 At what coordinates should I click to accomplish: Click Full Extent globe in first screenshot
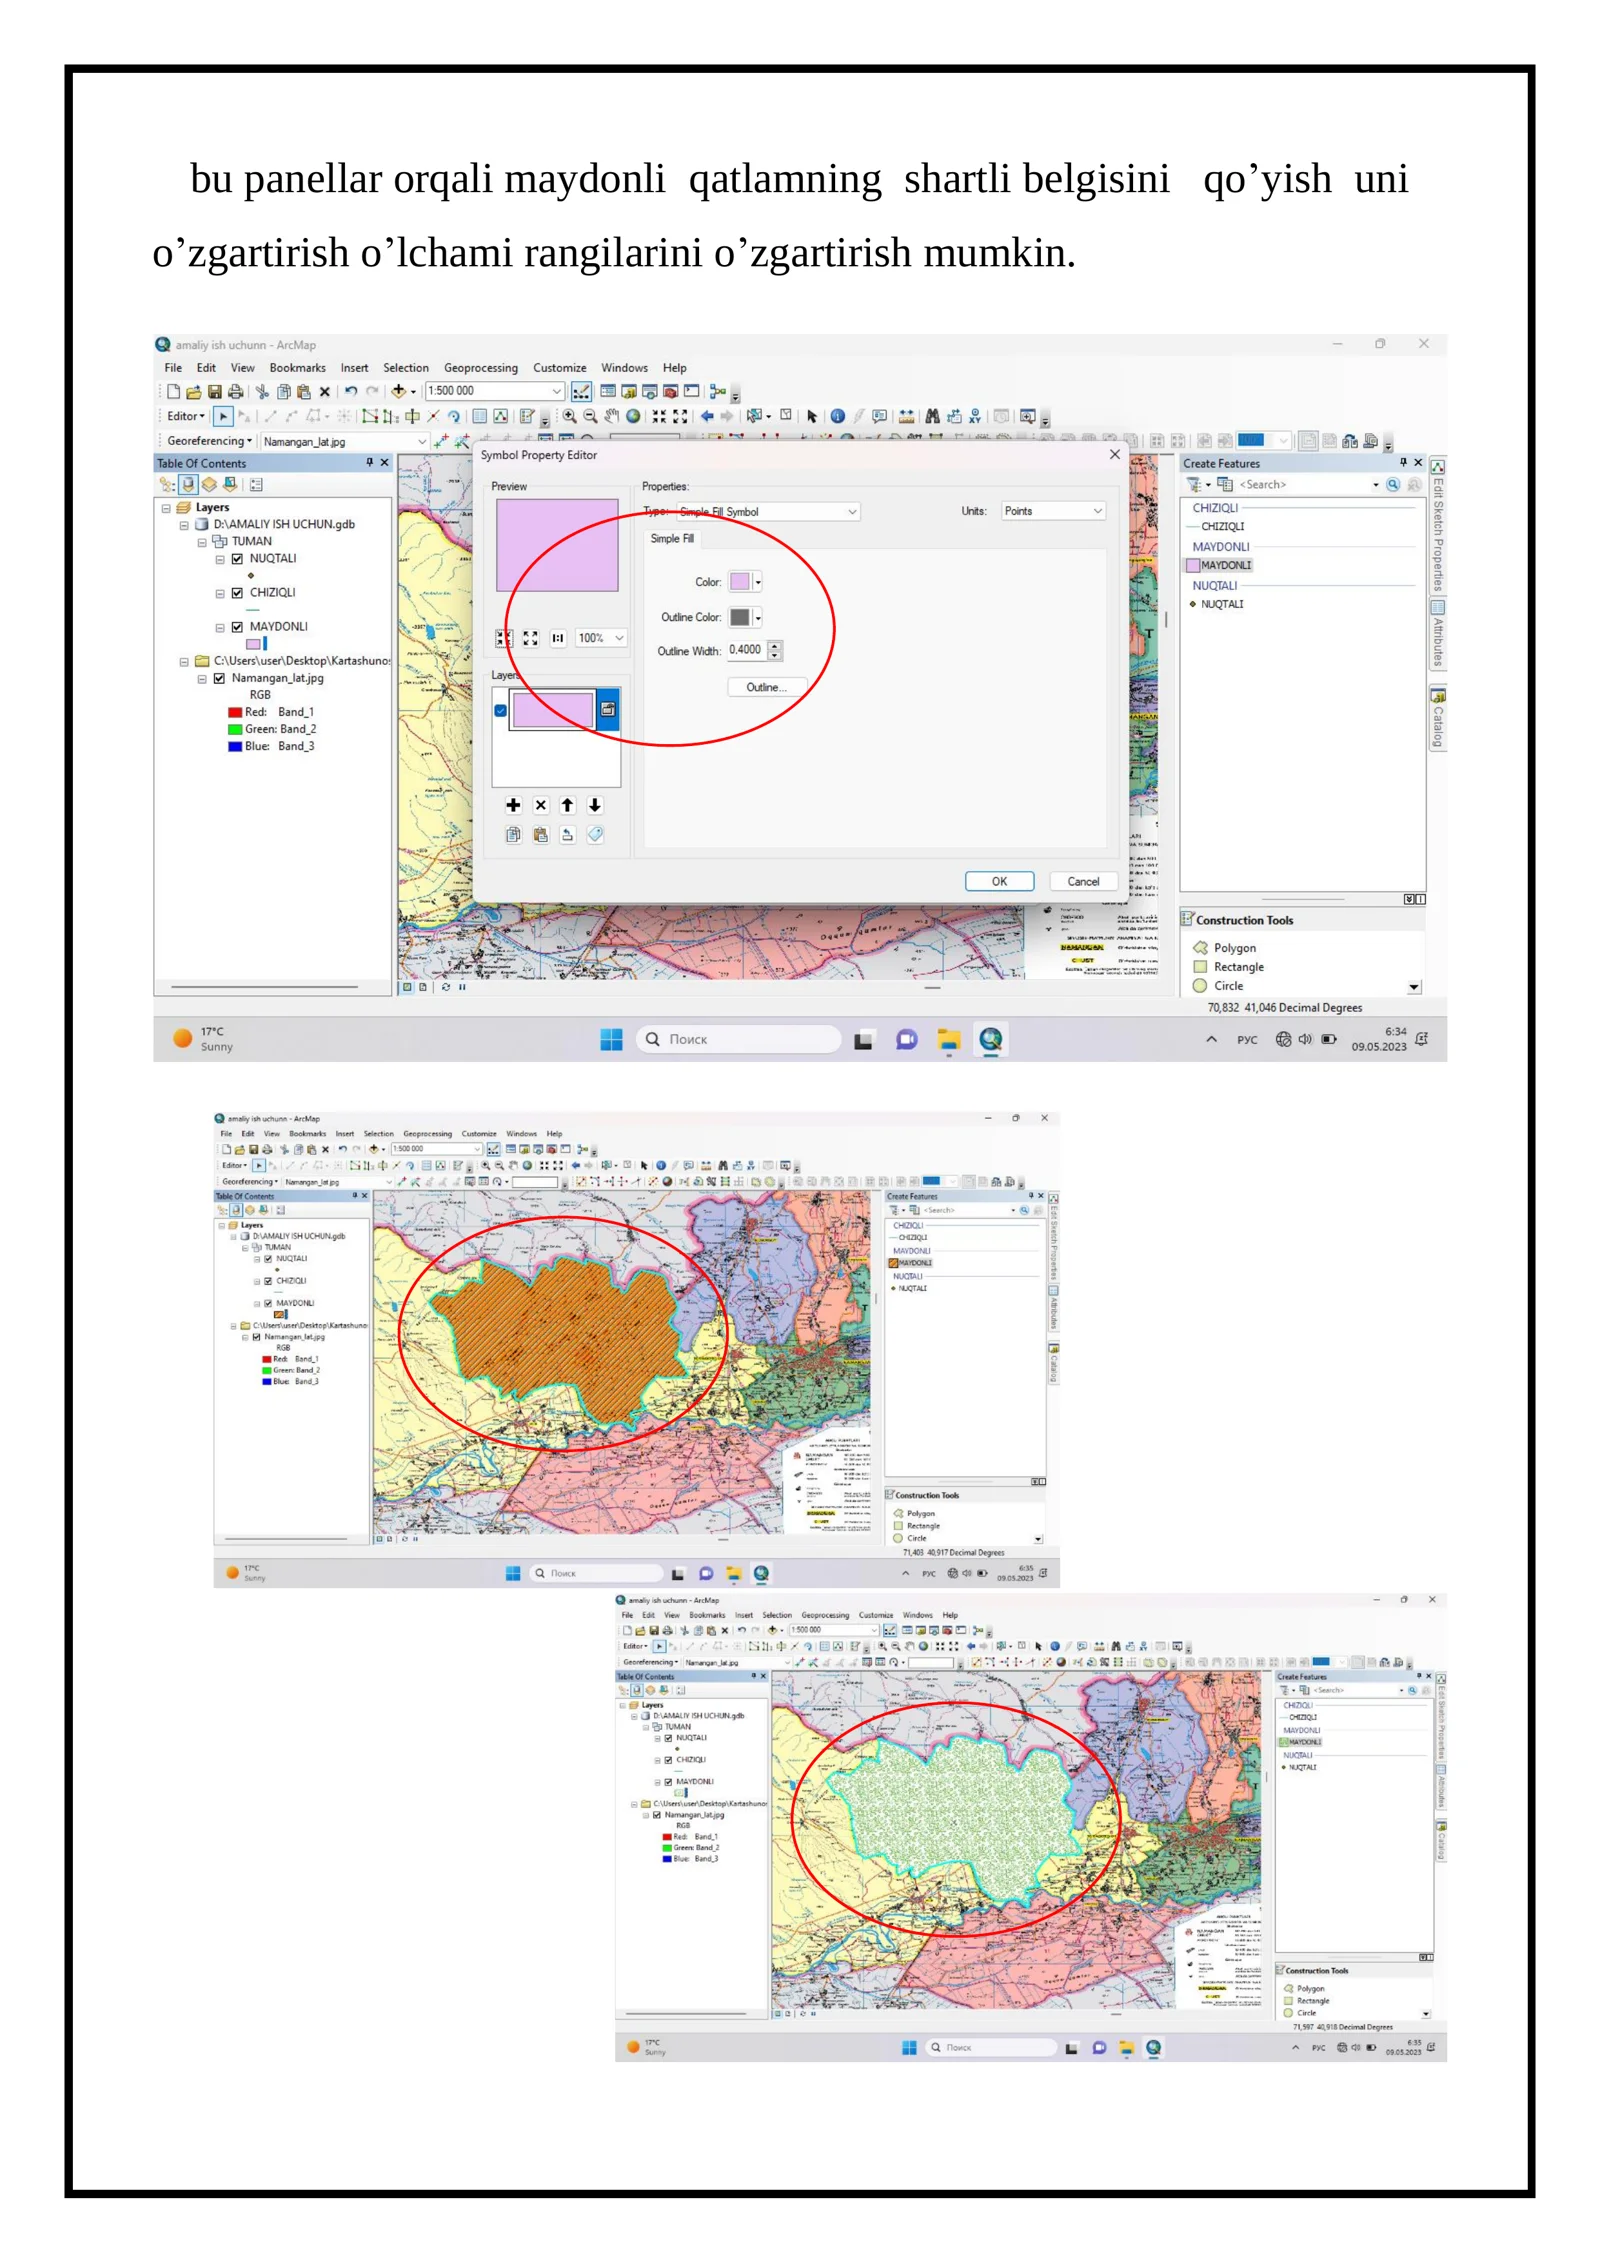tap(633, 416)
